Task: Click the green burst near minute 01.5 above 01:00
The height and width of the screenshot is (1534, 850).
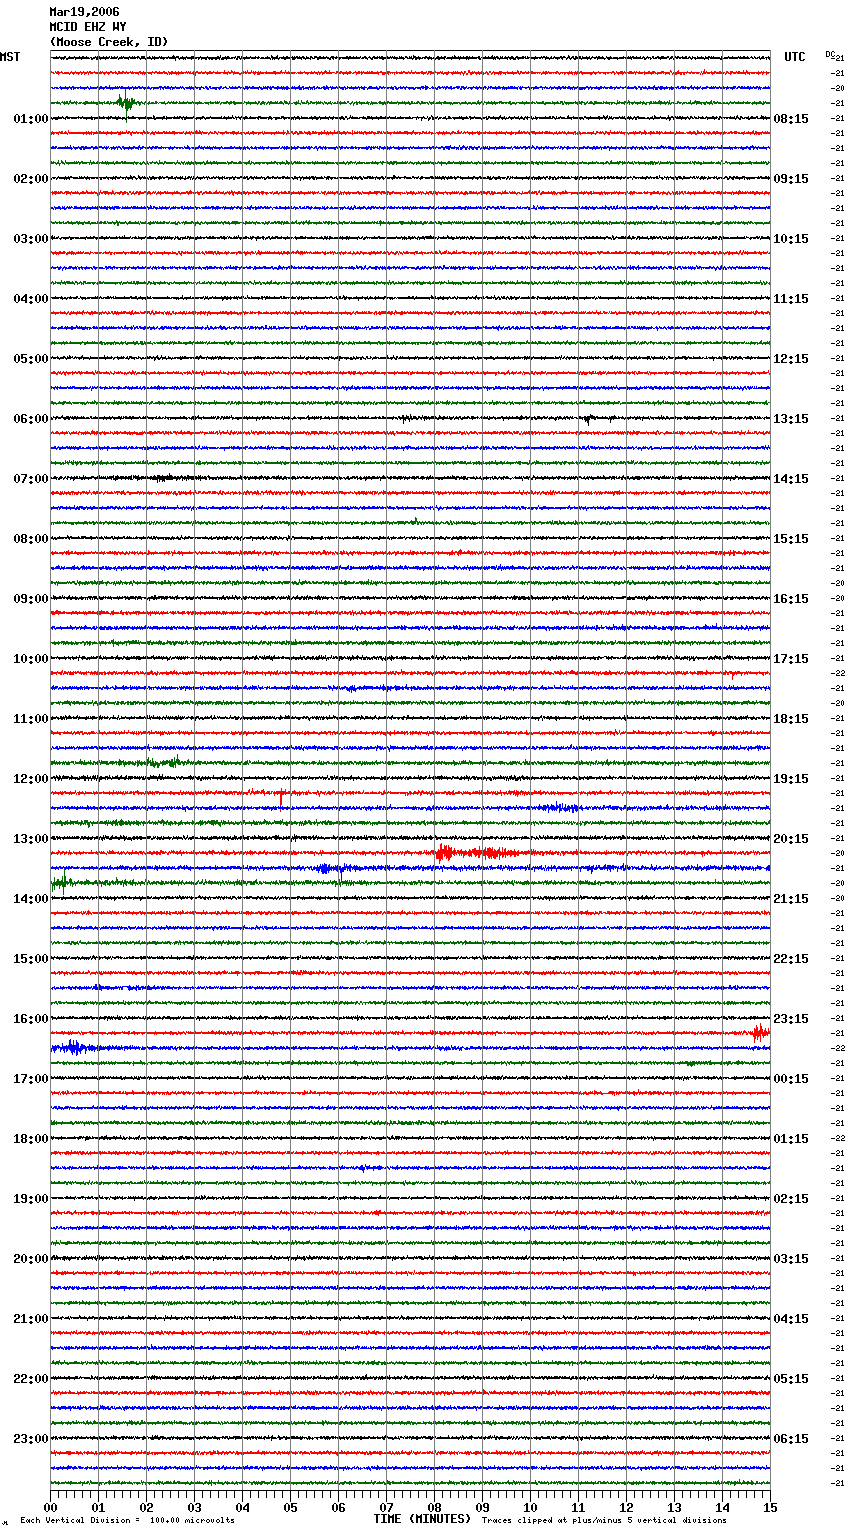Action: click(x=126, y=103)
